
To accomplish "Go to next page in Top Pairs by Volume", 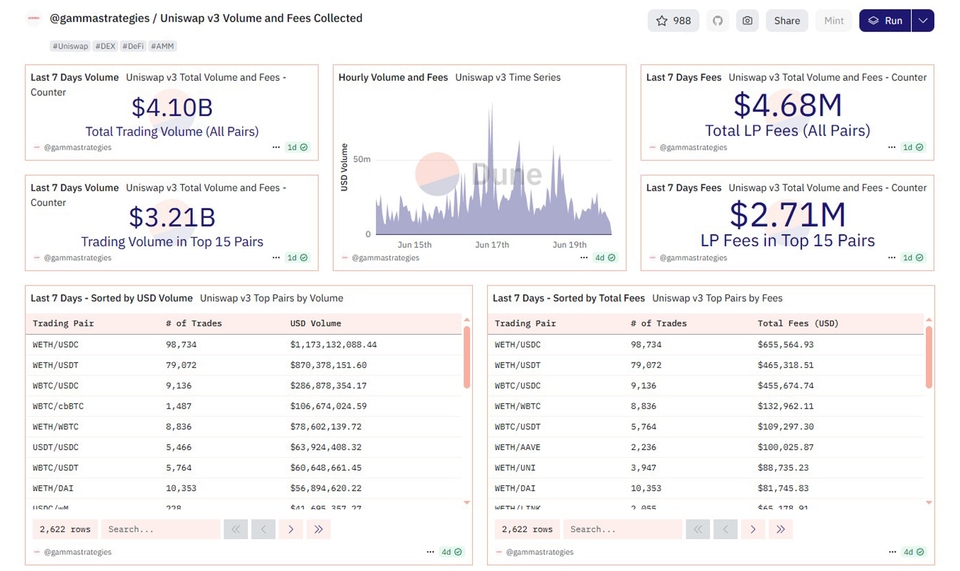I will tap(291, 529).
